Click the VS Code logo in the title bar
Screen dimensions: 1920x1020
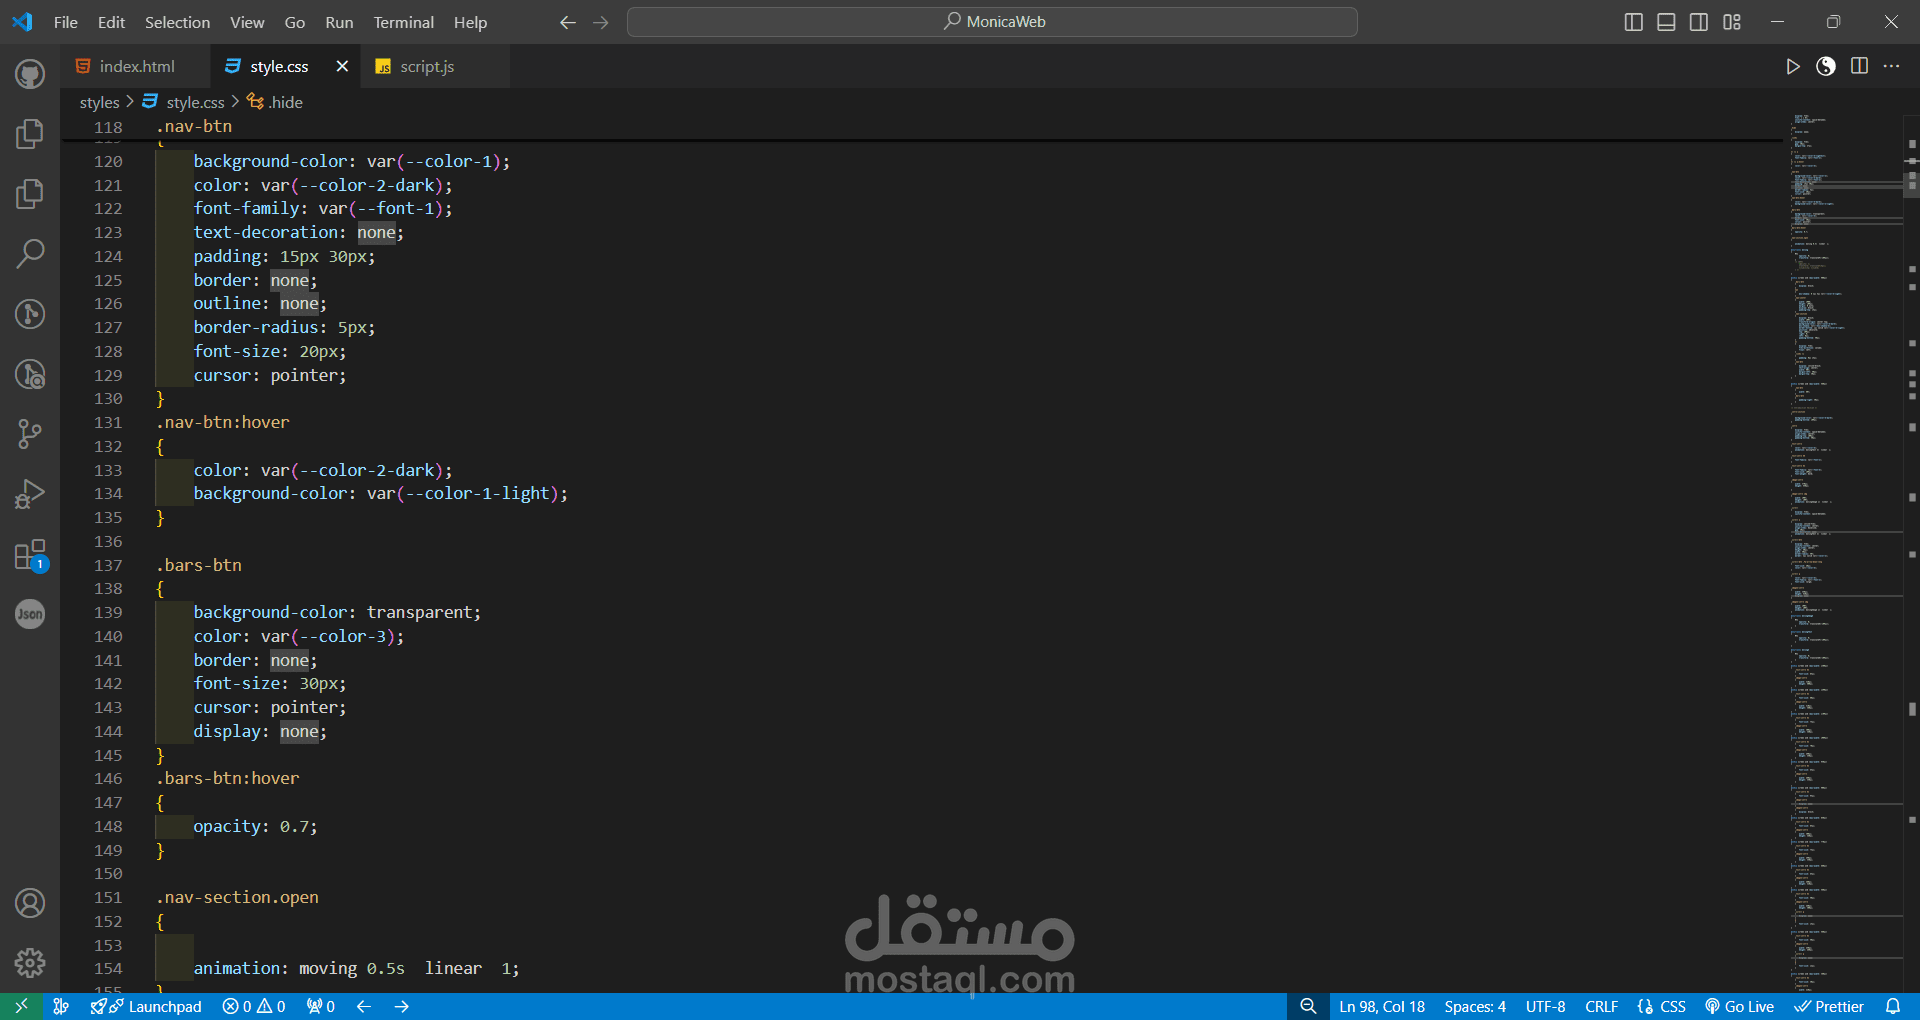point(22,22)
